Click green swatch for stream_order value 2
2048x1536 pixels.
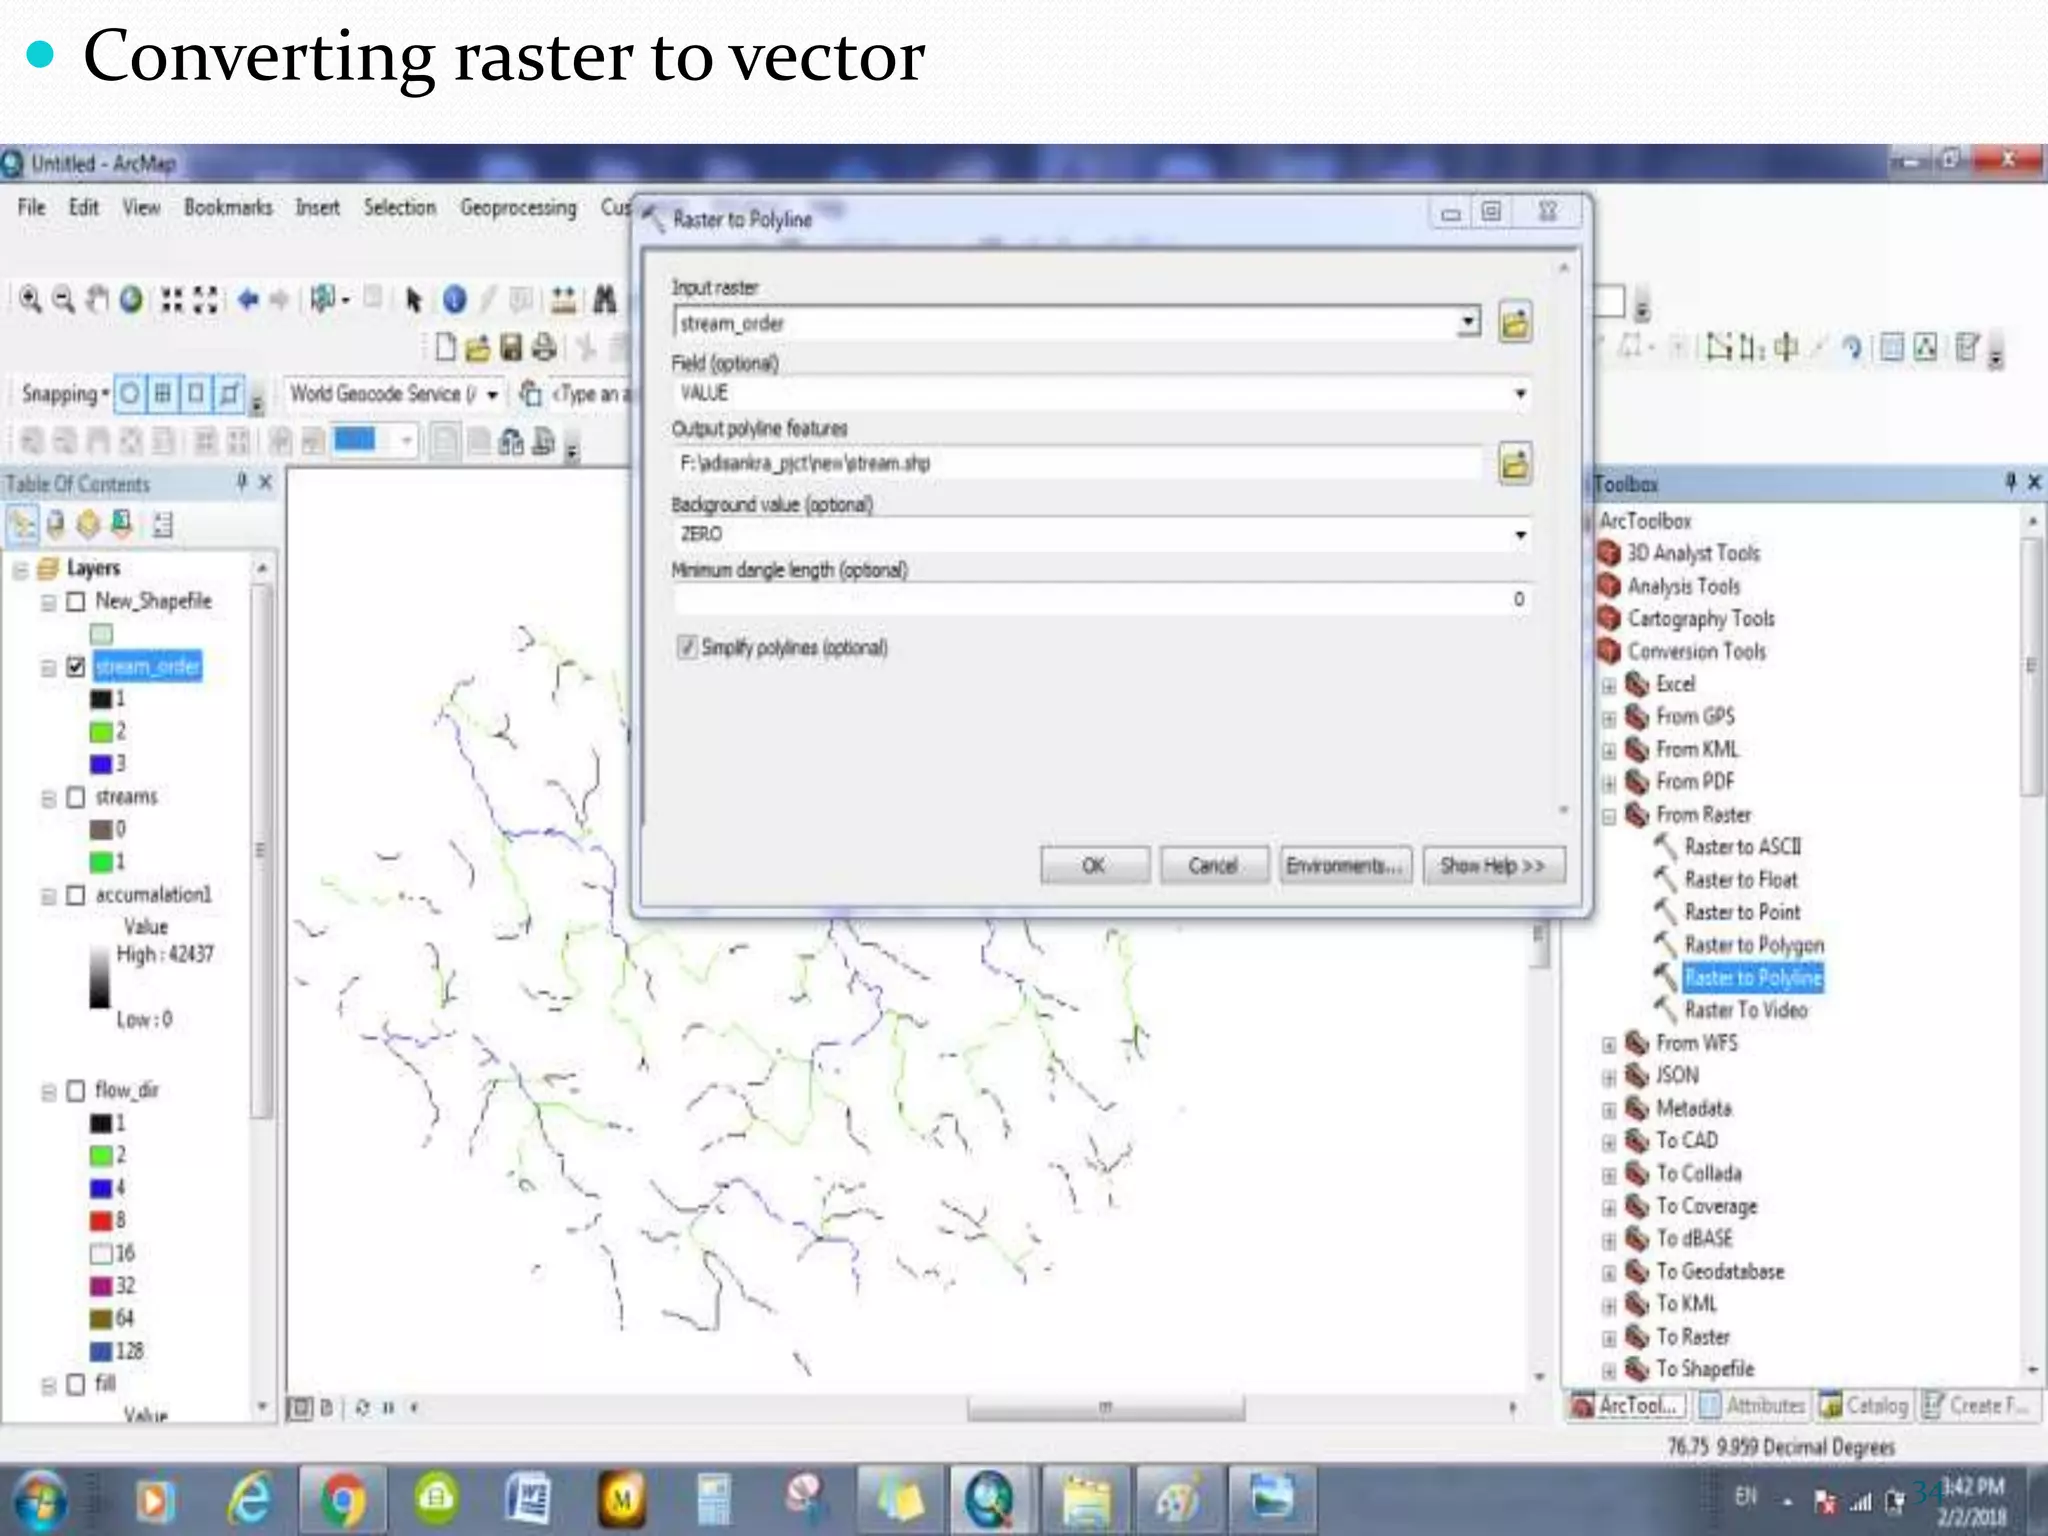click(x=101, y=732)
